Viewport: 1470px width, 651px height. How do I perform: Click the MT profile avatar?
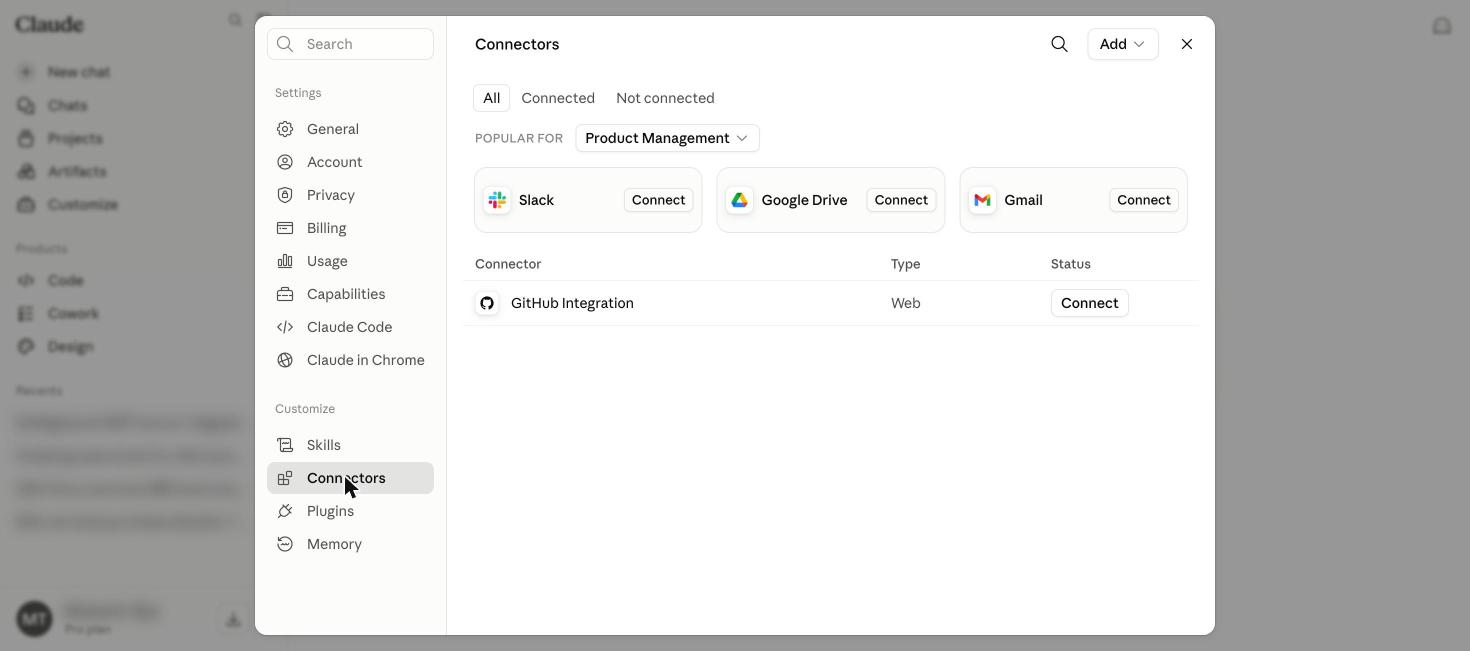(34, 620)
